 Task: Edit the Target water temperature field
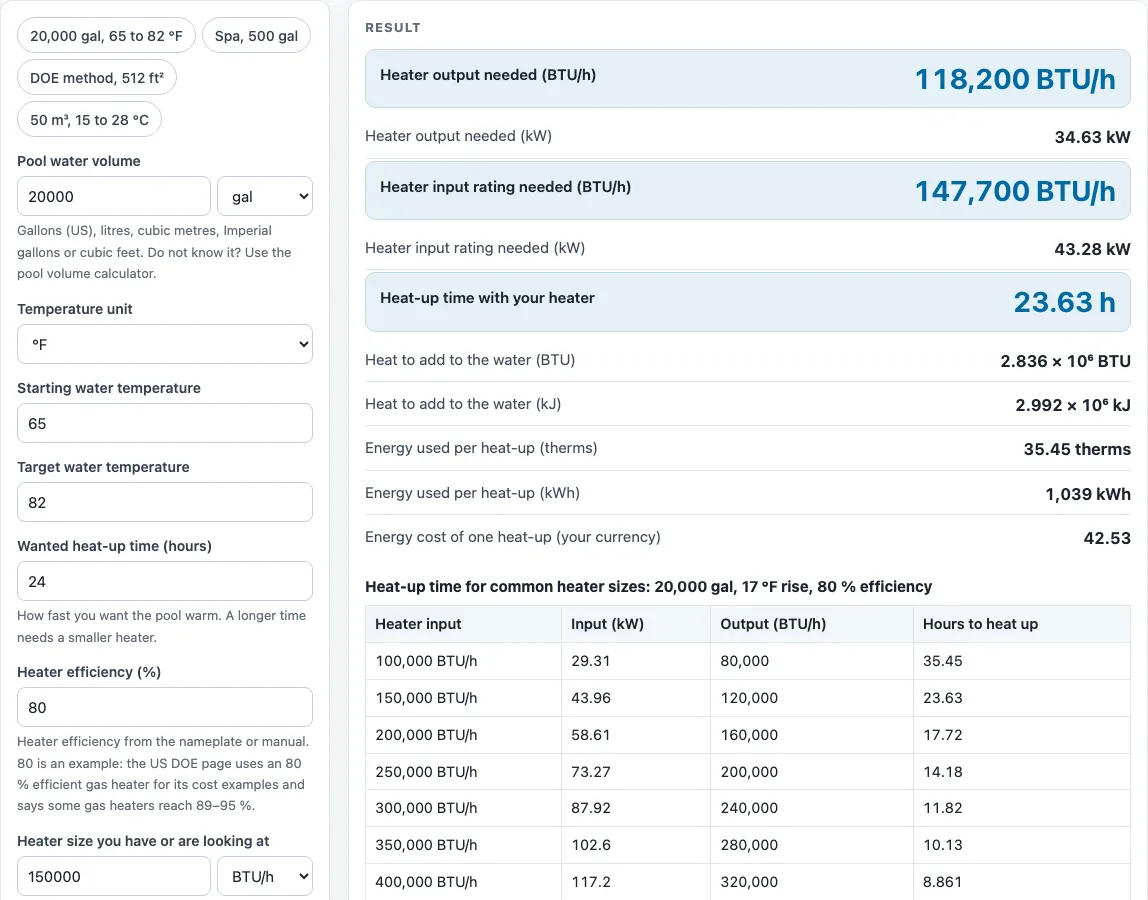(165, 502)
